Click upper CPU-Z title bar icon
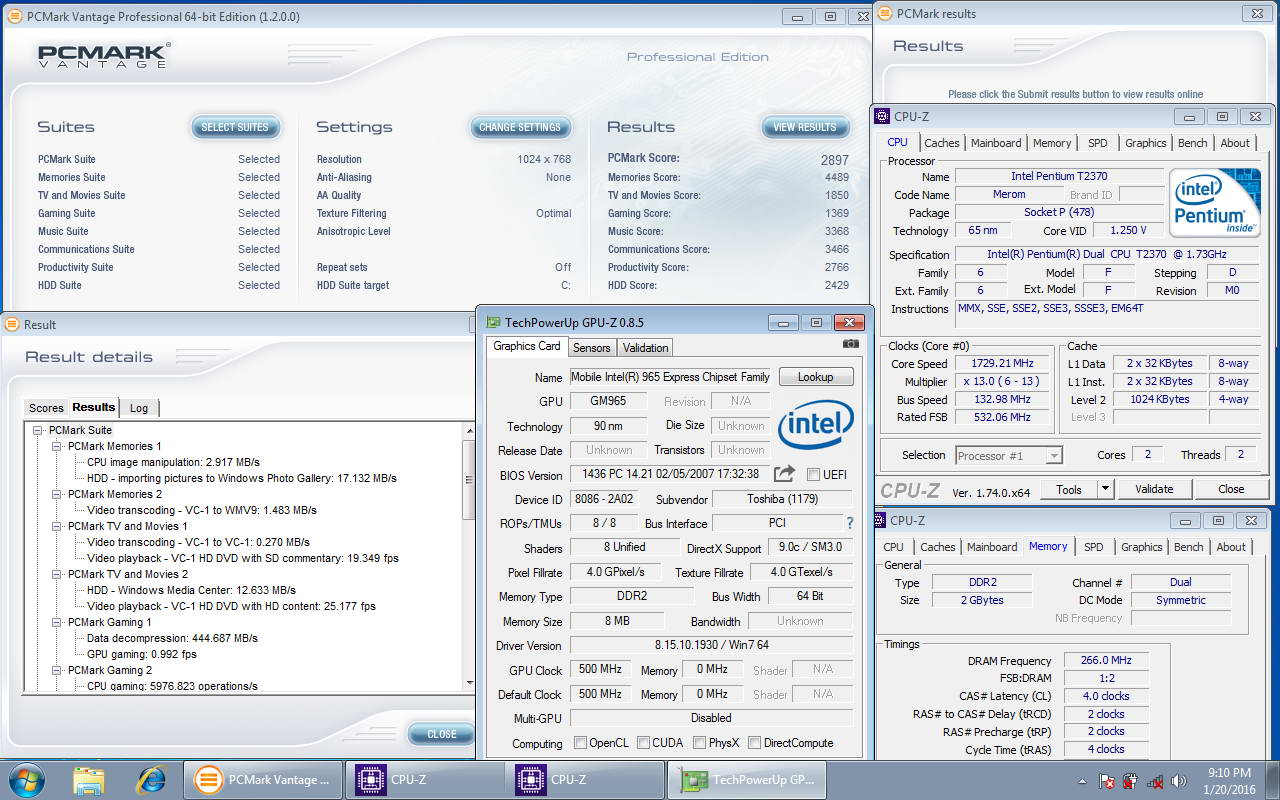Image resolution: width=1280 pixels, height=800 pixels. [882, 116]
